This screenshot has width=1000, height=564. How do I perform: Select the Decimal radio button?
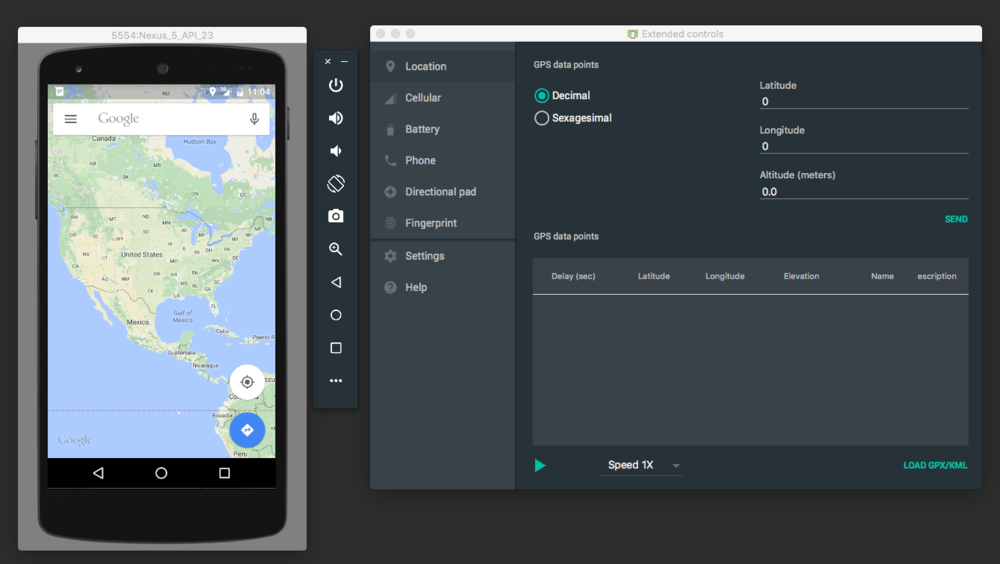click(x=542, y=96)
